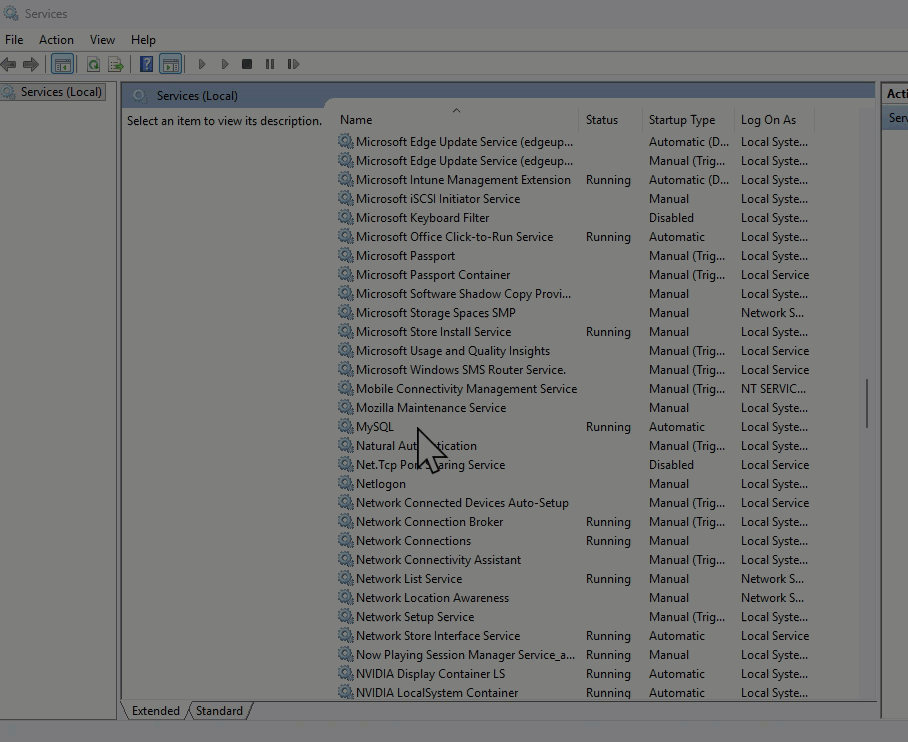
Task: Click the gear icon beside Mozilla Maintenance Service
Action: [x=346, y=407]
